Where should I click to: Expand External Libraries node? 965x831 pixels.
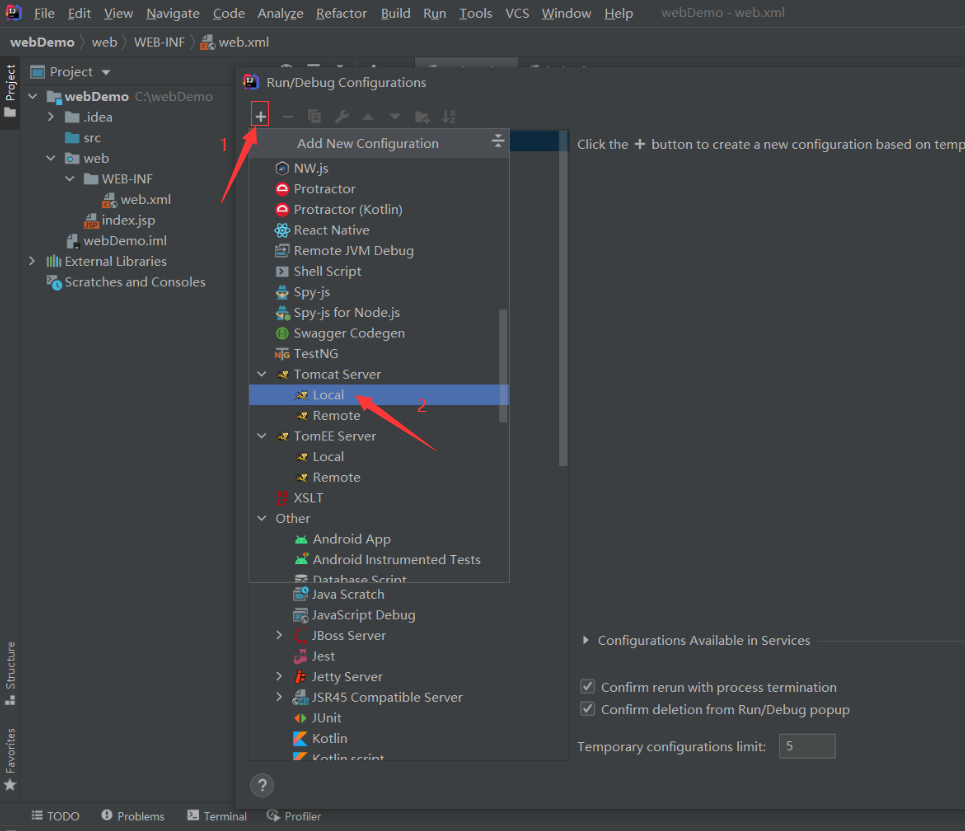(32, 261)
